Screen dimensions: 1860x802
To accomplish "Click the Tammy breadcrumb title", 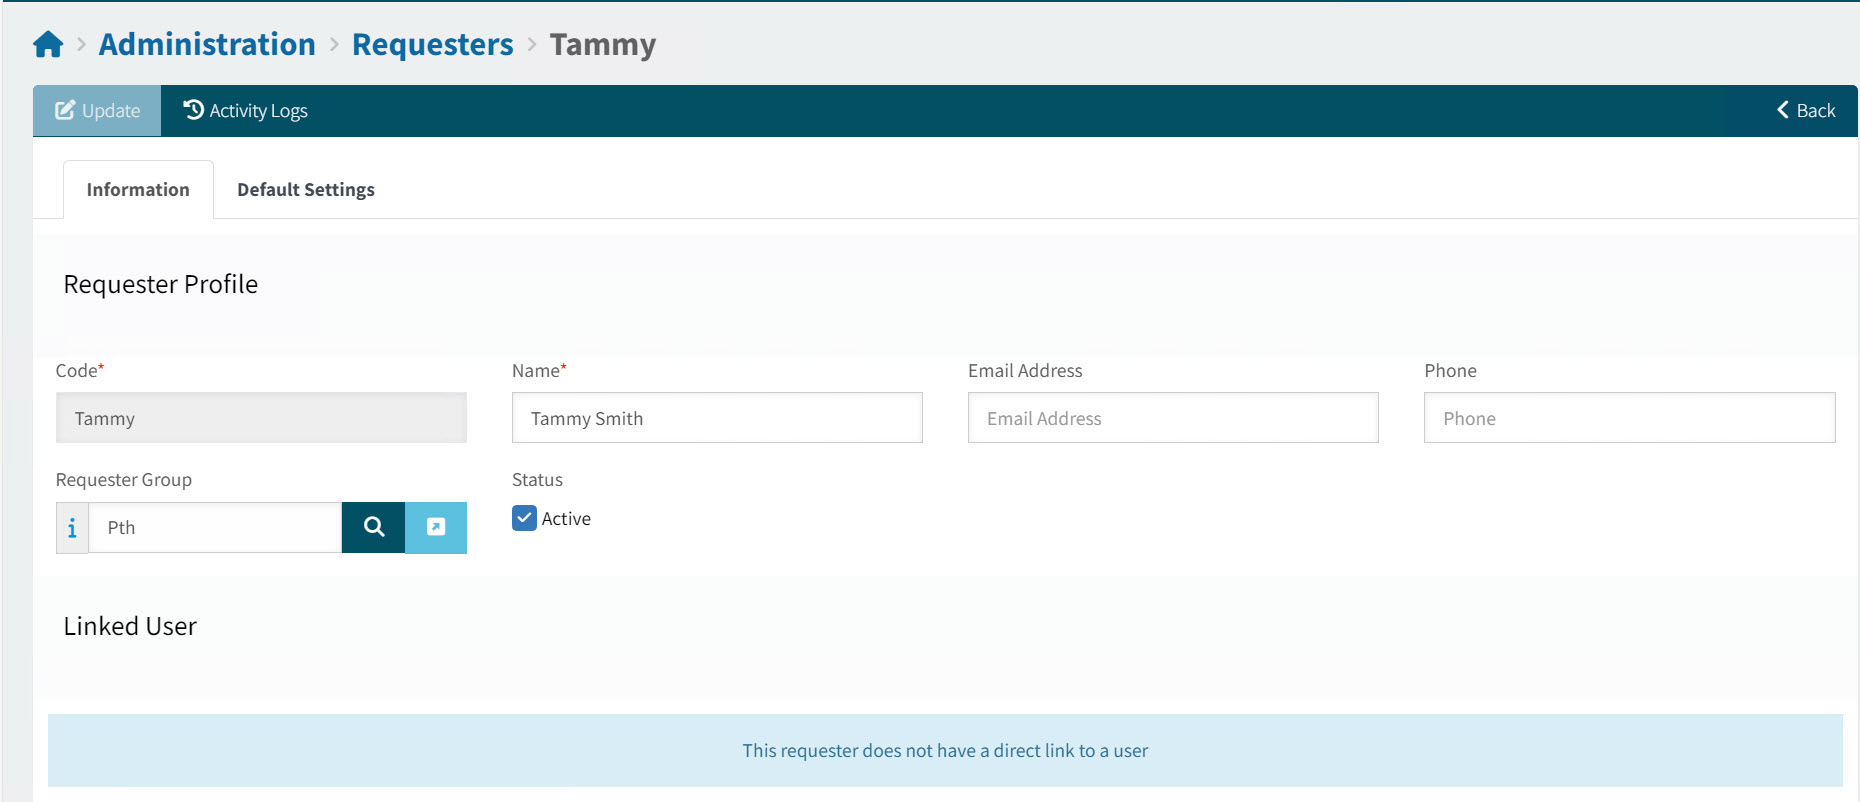I will tap(602, 45).
